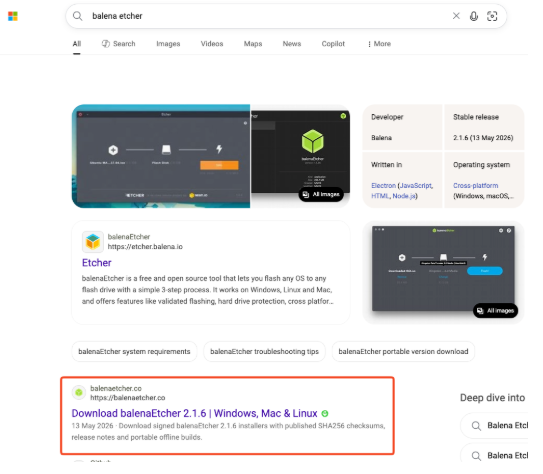
Task: Click the Stable release value 2.1.6
Action: pyautogui.click(x=483, y=138)
